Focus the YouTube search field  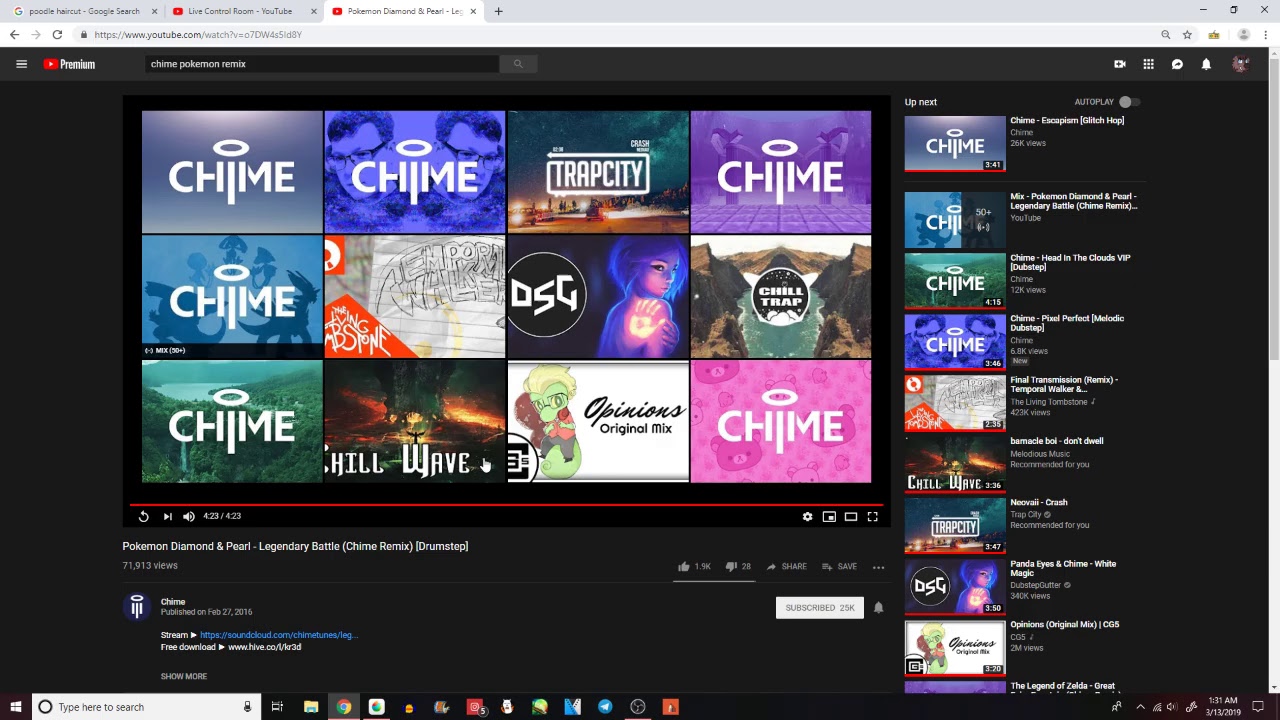tap(322, 64)
